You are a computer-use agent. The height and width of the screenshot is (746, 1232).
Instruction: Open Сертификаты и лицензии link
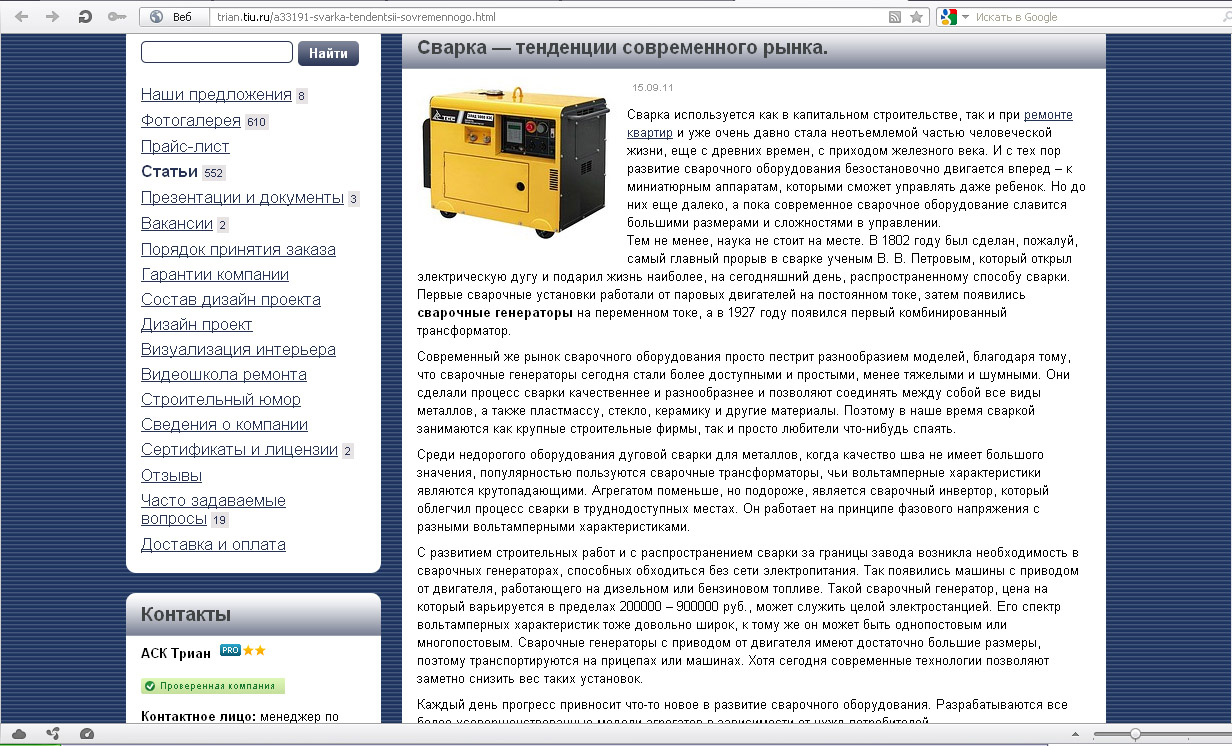pos(240,450)
